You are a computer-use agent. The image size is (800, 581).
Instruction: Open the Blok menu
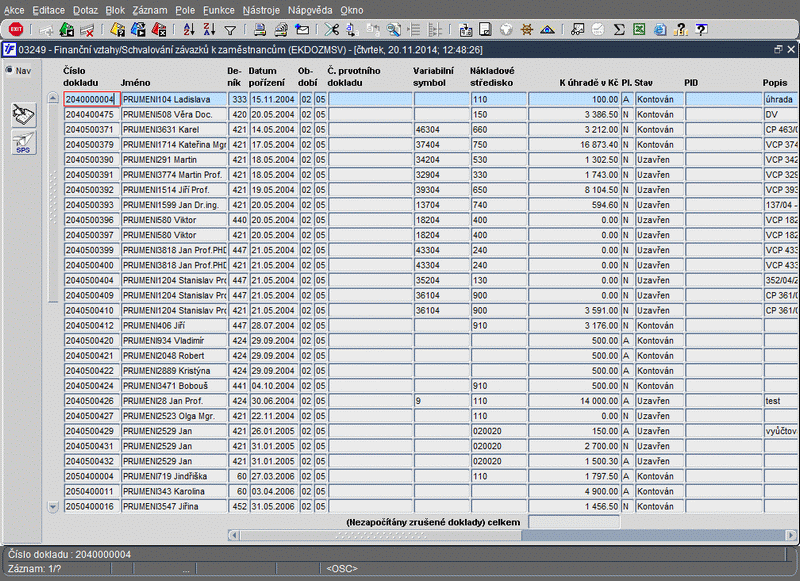tap(115, 10)
